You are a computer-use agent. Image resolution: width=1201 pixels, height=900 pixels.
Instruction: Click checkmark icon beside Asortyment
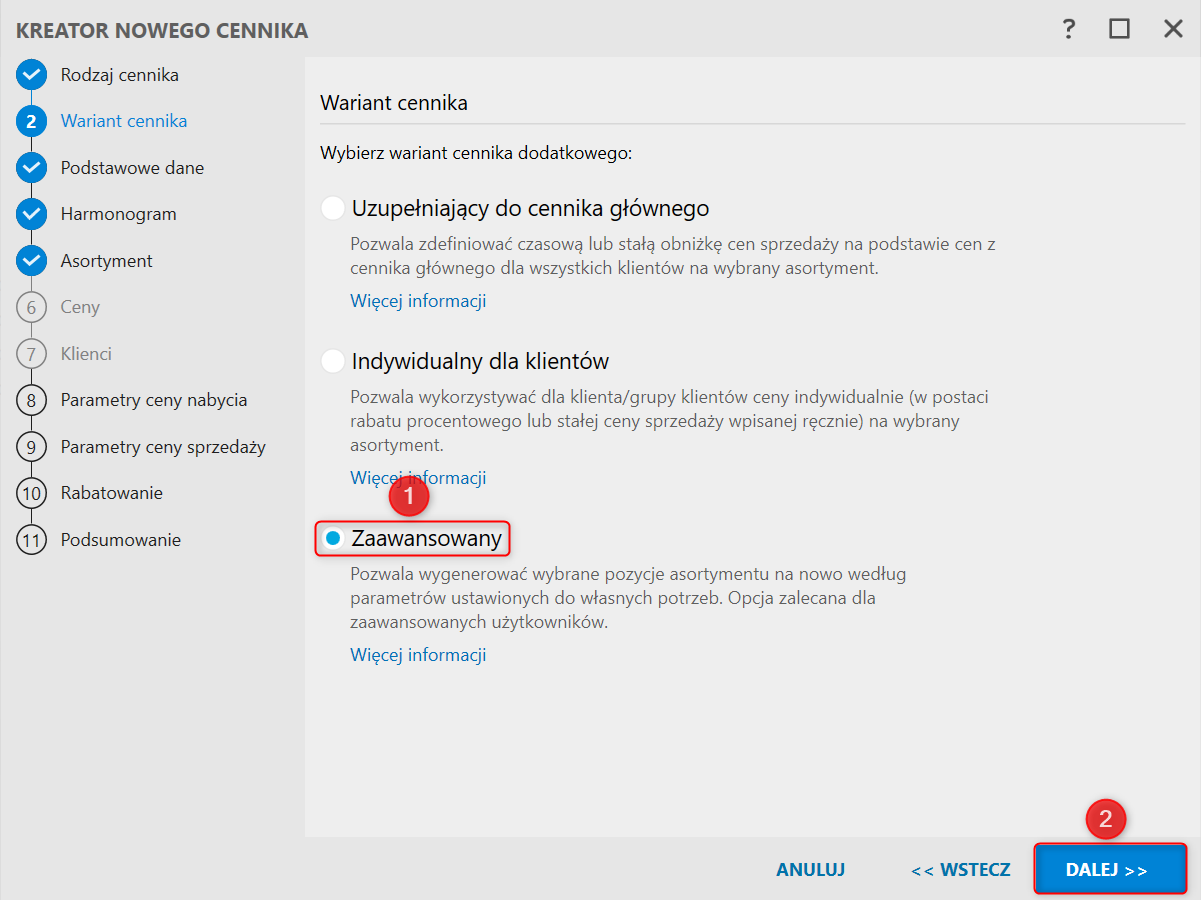tap(32, 261)
